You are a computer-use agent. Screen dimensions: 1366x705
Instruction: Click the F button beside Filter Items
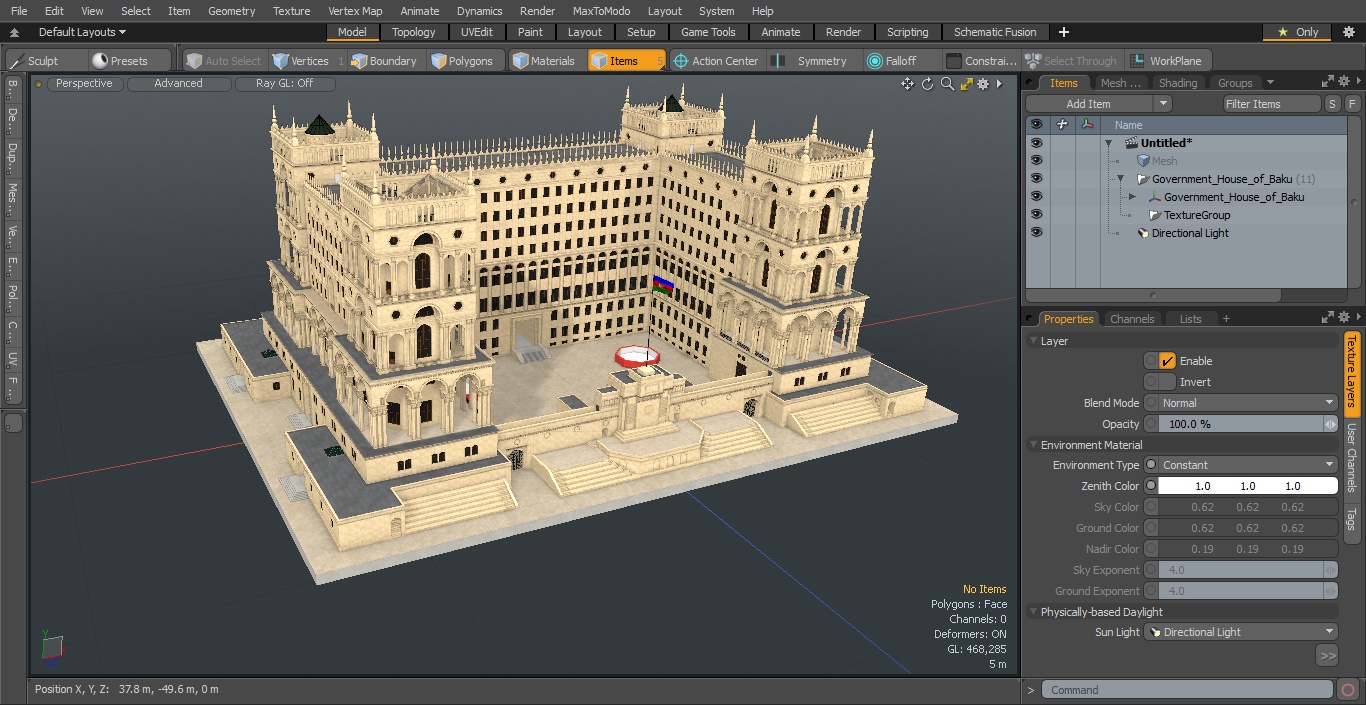point(1352,104)
